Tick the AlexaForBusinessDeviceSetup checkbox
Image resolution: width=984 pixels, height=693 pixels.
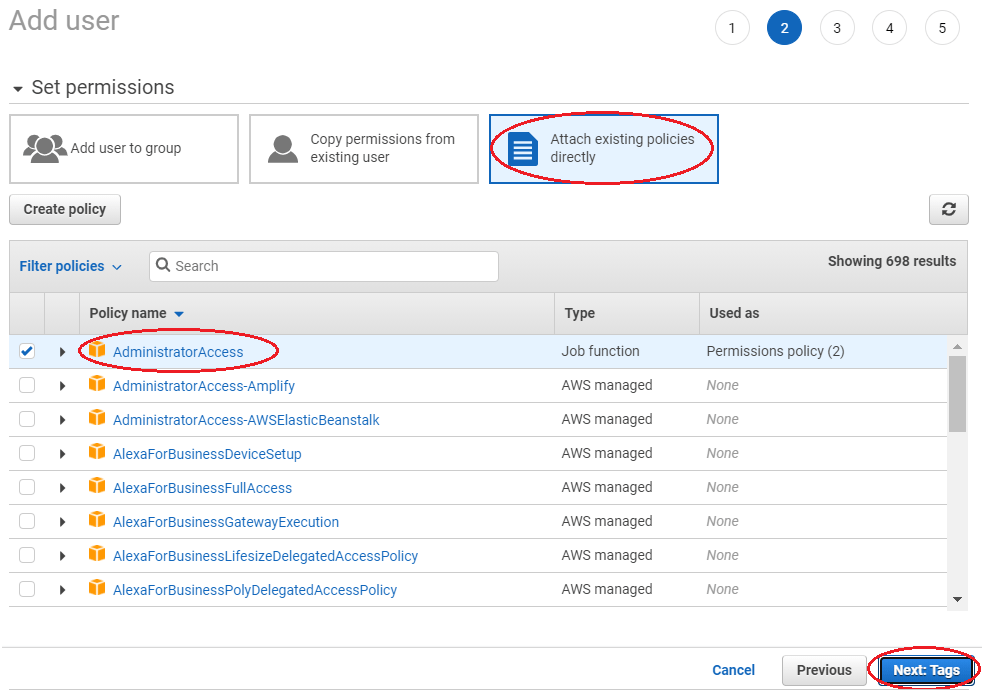(x=27, y=453)
